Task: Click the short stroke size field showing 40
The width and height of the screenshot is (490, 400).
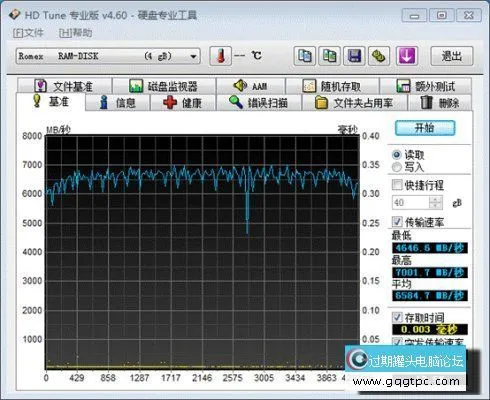Action: 411,203
